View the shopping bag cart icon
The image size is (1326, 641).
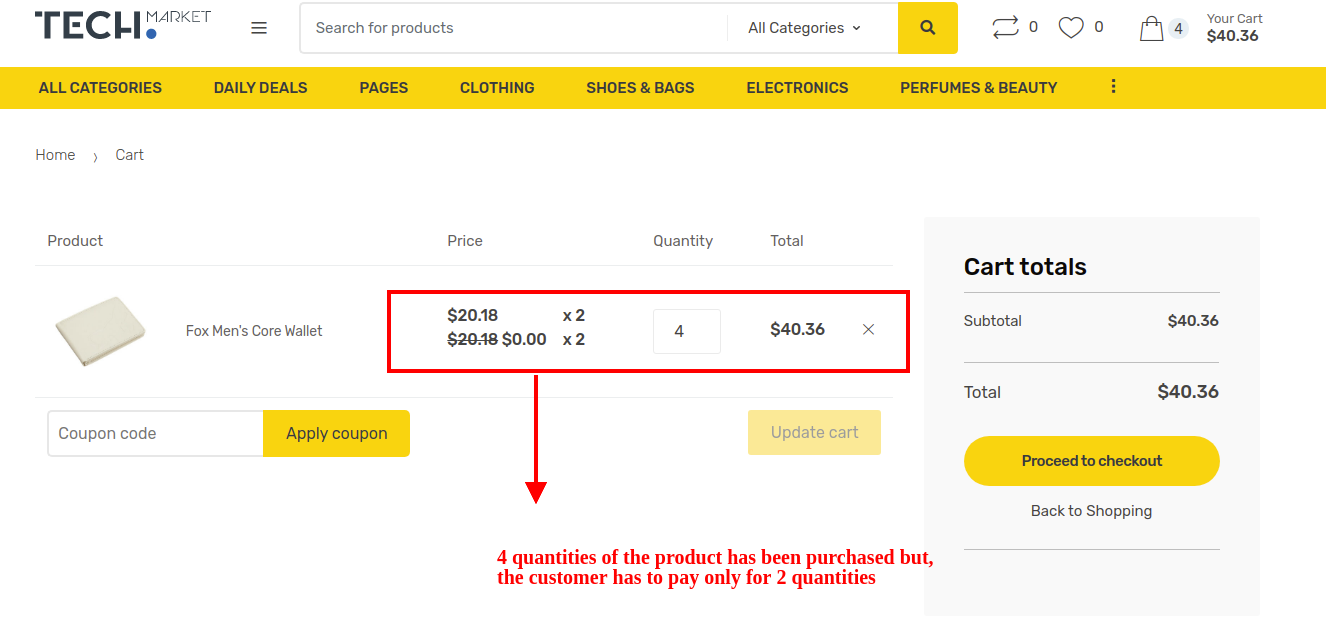[x=1152, y=27]
